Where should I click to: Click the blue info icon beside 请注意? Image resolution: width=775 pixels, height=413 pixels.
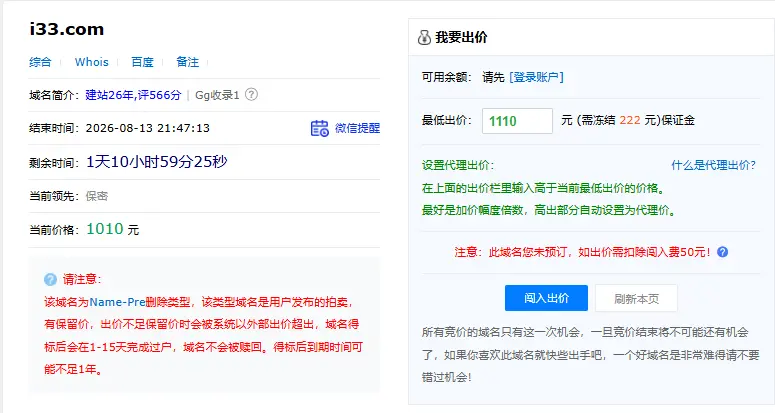tap(50, 280)
